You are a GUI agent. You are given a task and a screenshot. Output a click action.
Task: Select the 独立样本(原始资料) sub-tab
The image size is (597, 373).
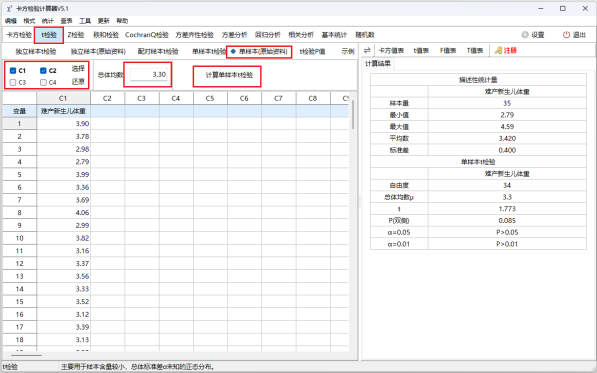[98, 51]
